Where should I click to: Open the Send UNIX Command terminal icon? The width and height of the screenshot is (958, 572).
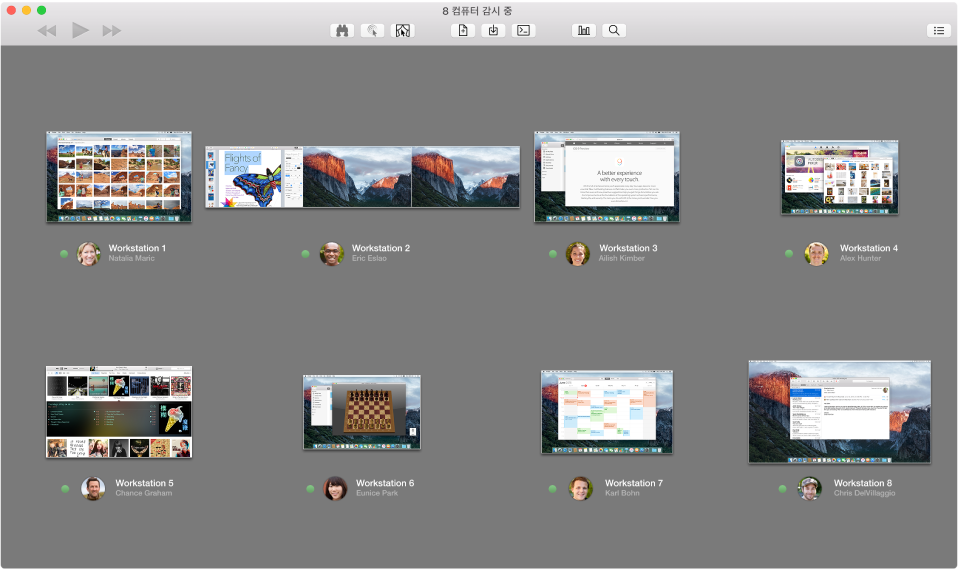click(523, 31)
